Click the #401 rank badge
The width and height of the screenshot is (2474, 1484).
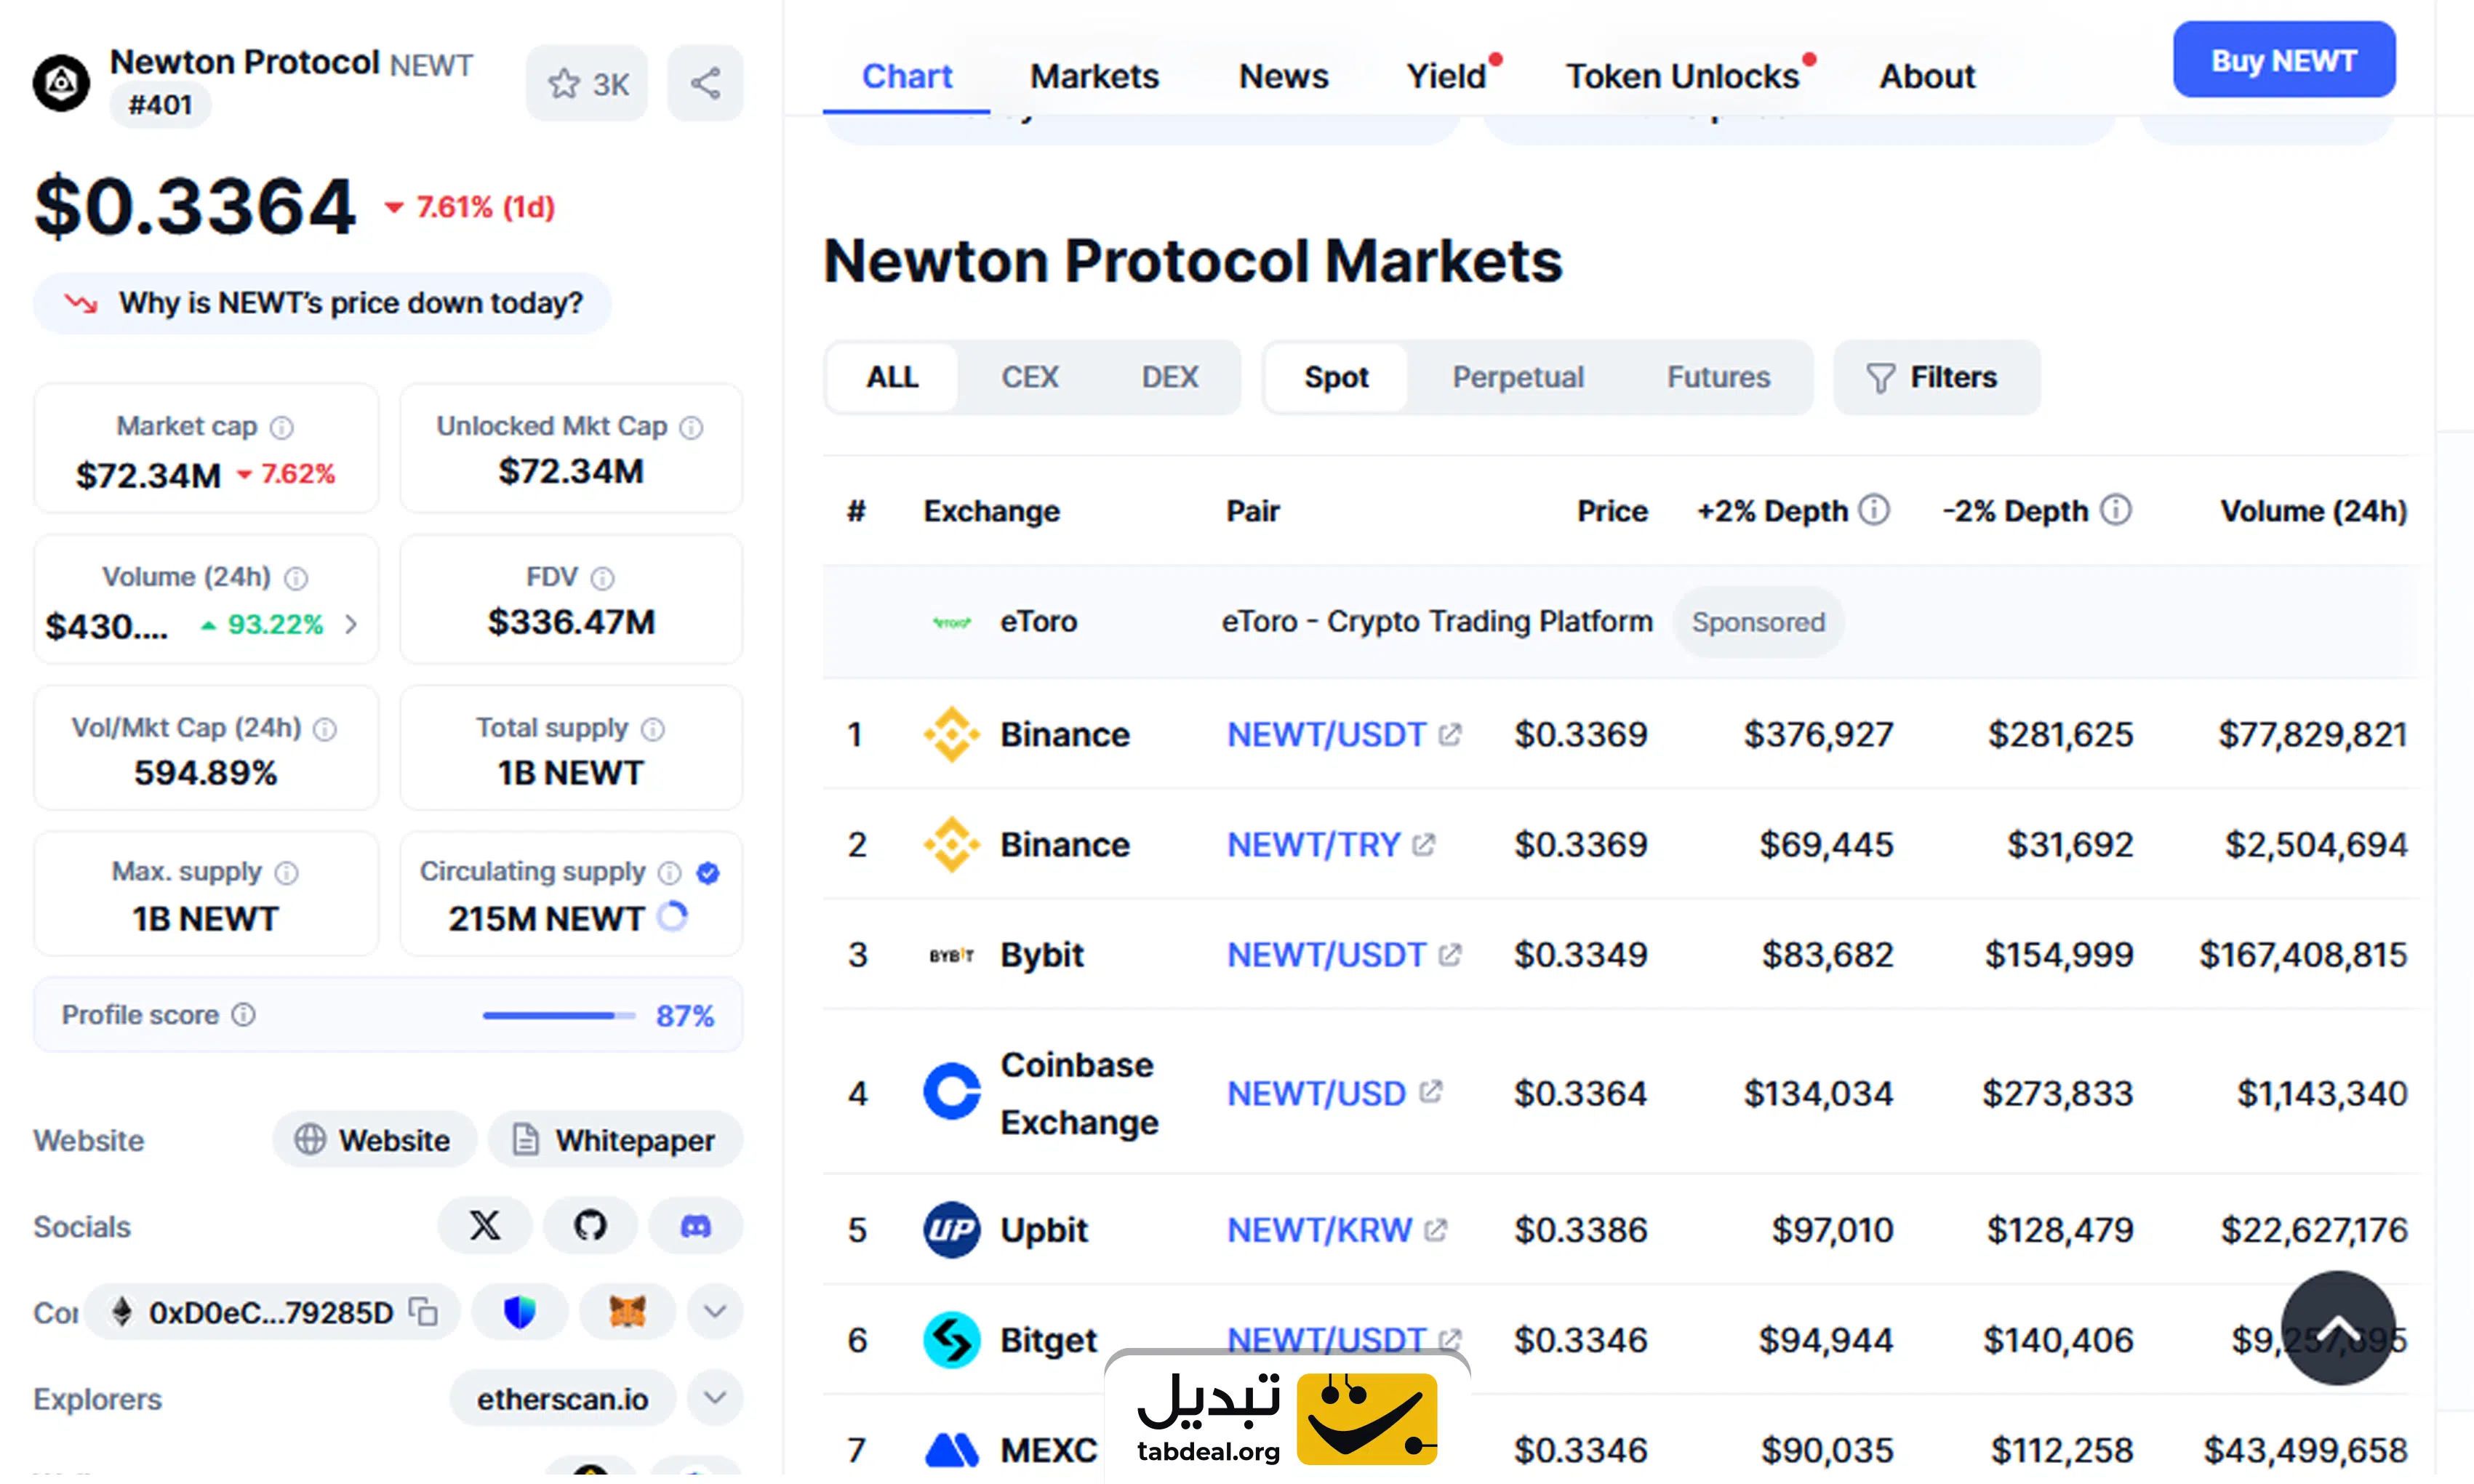[x=160, y=105]
